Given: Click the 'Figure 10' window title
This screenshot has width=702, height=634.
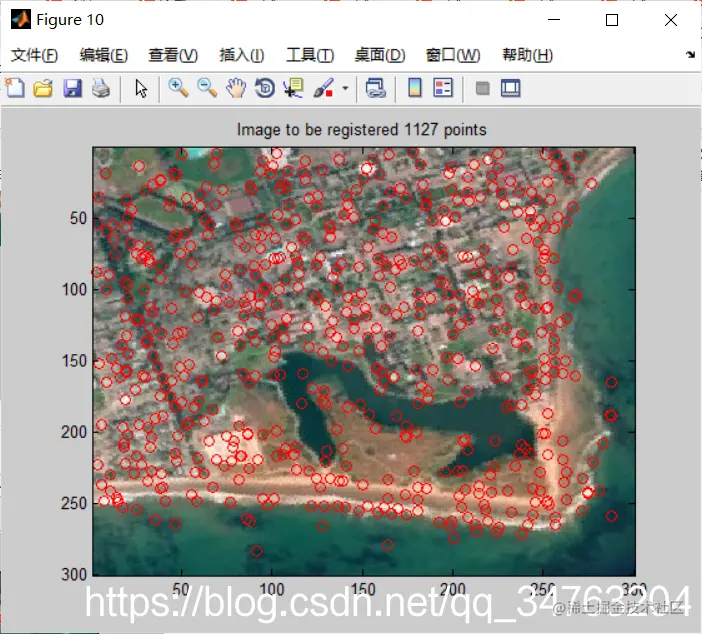Looking at the screenshot, I should click(70, 20).
